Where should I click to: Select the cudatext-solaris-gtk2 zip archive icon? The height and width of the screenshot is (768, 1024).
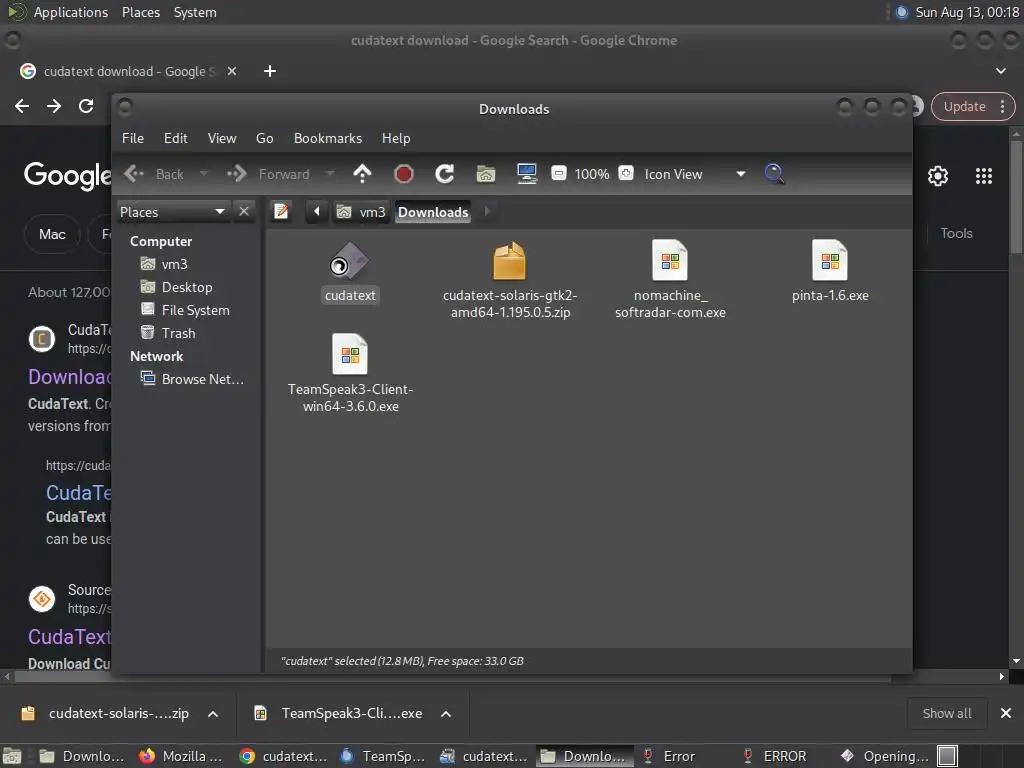(x=509, y=261)
